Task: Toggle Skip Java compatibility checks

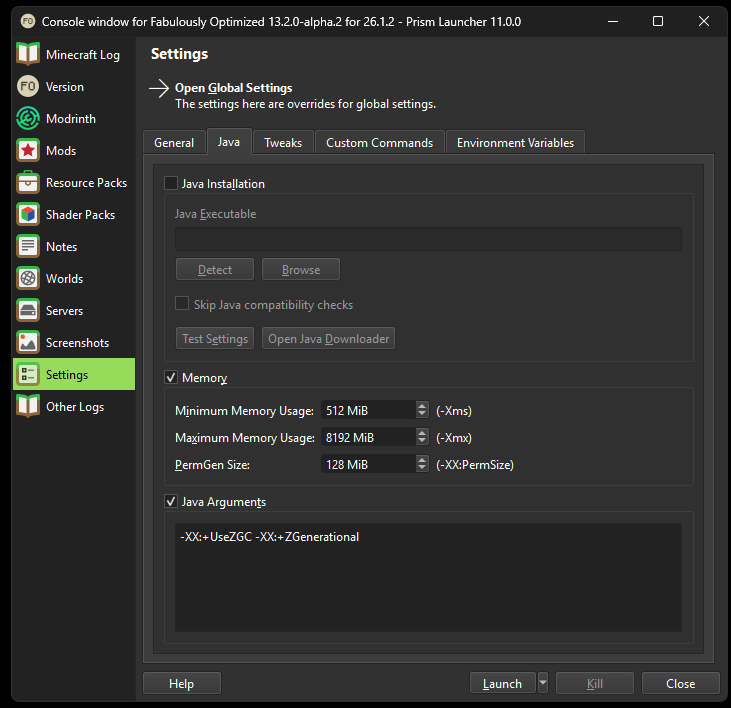Action: (182, 303)
